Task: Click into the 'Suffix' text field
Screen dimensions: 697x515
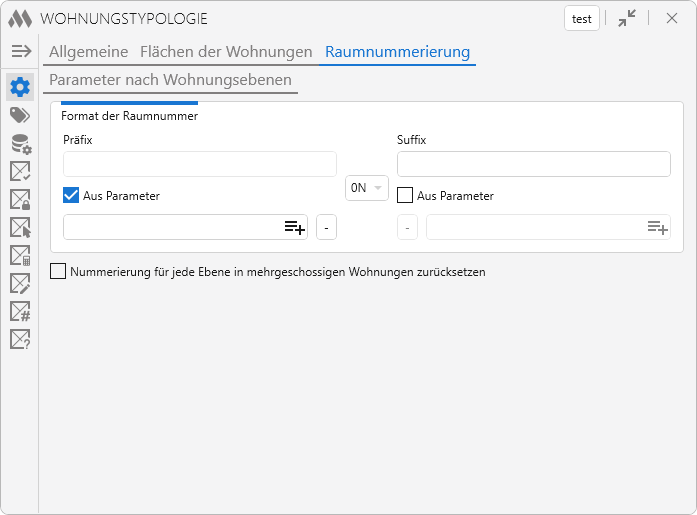Action: coord(533,164)
